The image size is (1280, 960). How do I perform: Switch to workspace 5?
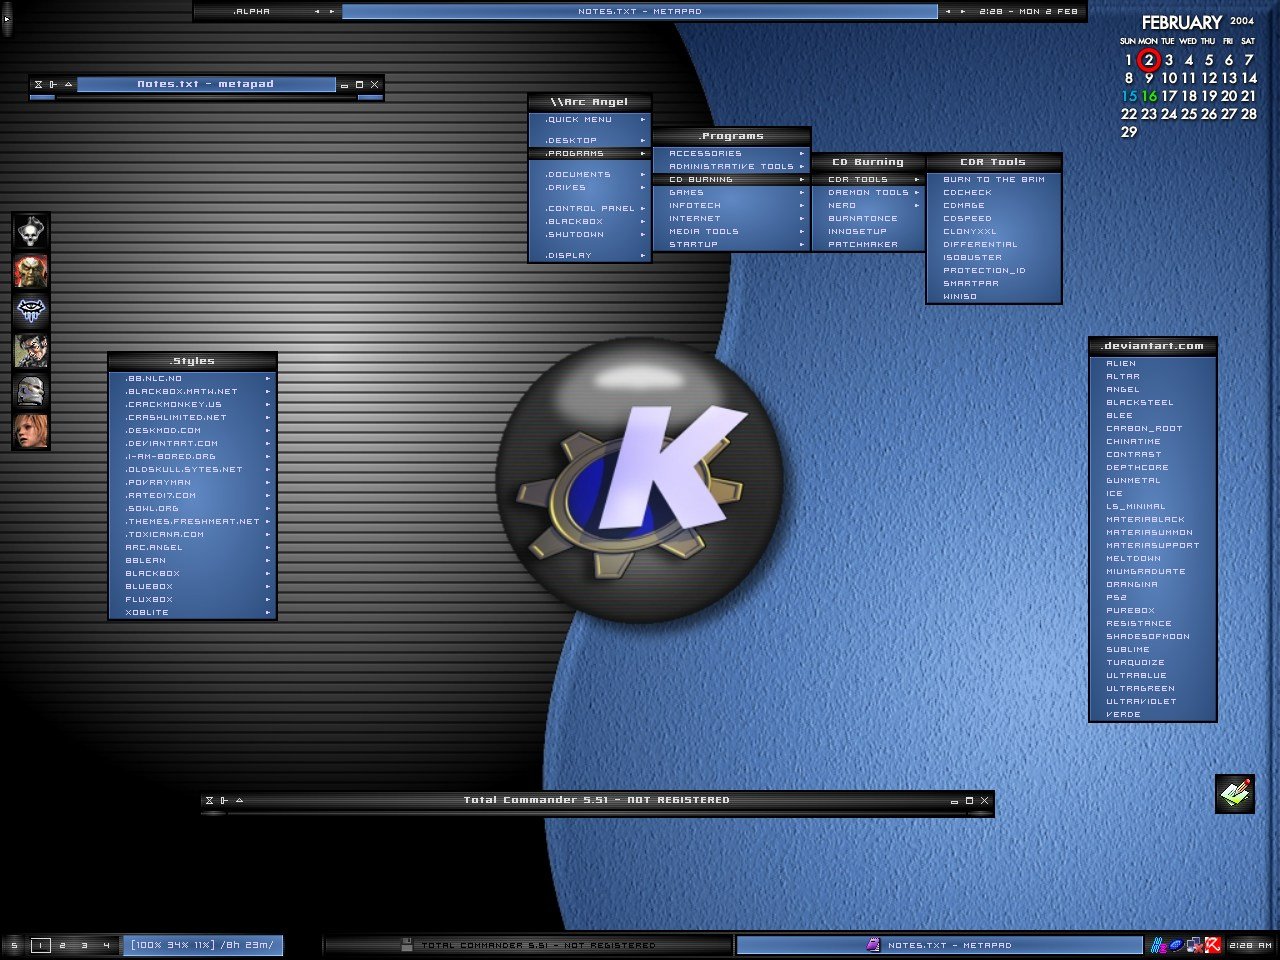[x=14, y=945]
